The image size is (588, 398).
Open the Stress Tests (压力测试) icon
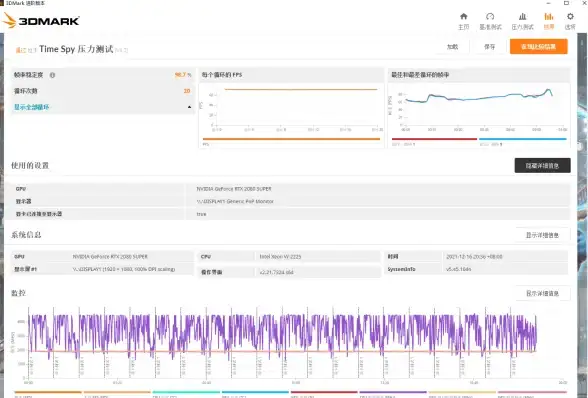522,21
